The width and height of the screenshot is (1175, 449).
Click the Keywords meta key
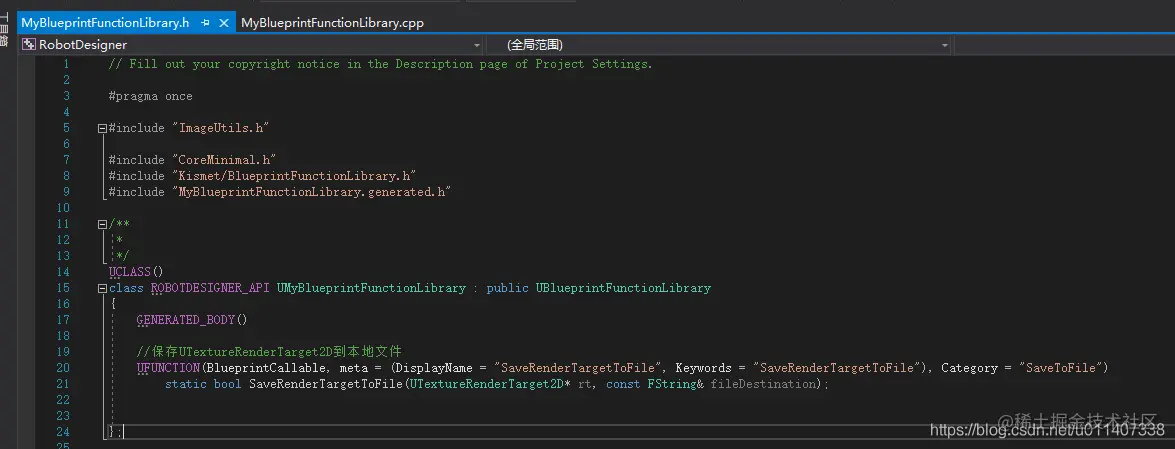point(703,368)
